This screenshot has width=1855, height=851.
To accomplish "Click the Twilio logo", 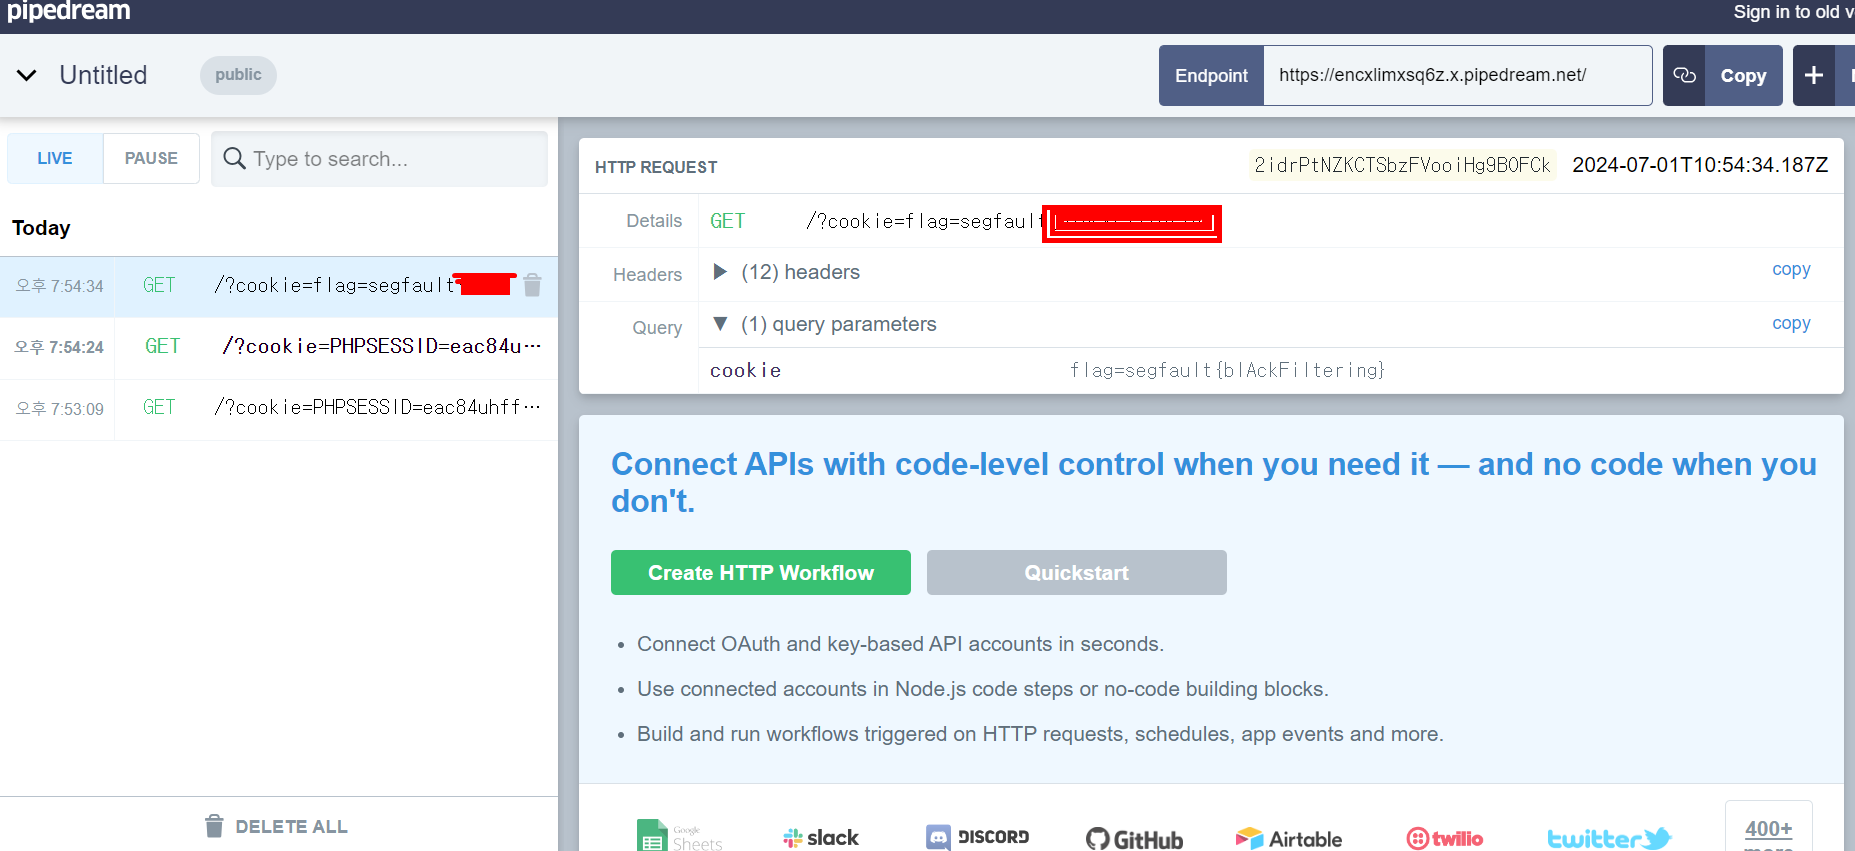I will 1445,839.
